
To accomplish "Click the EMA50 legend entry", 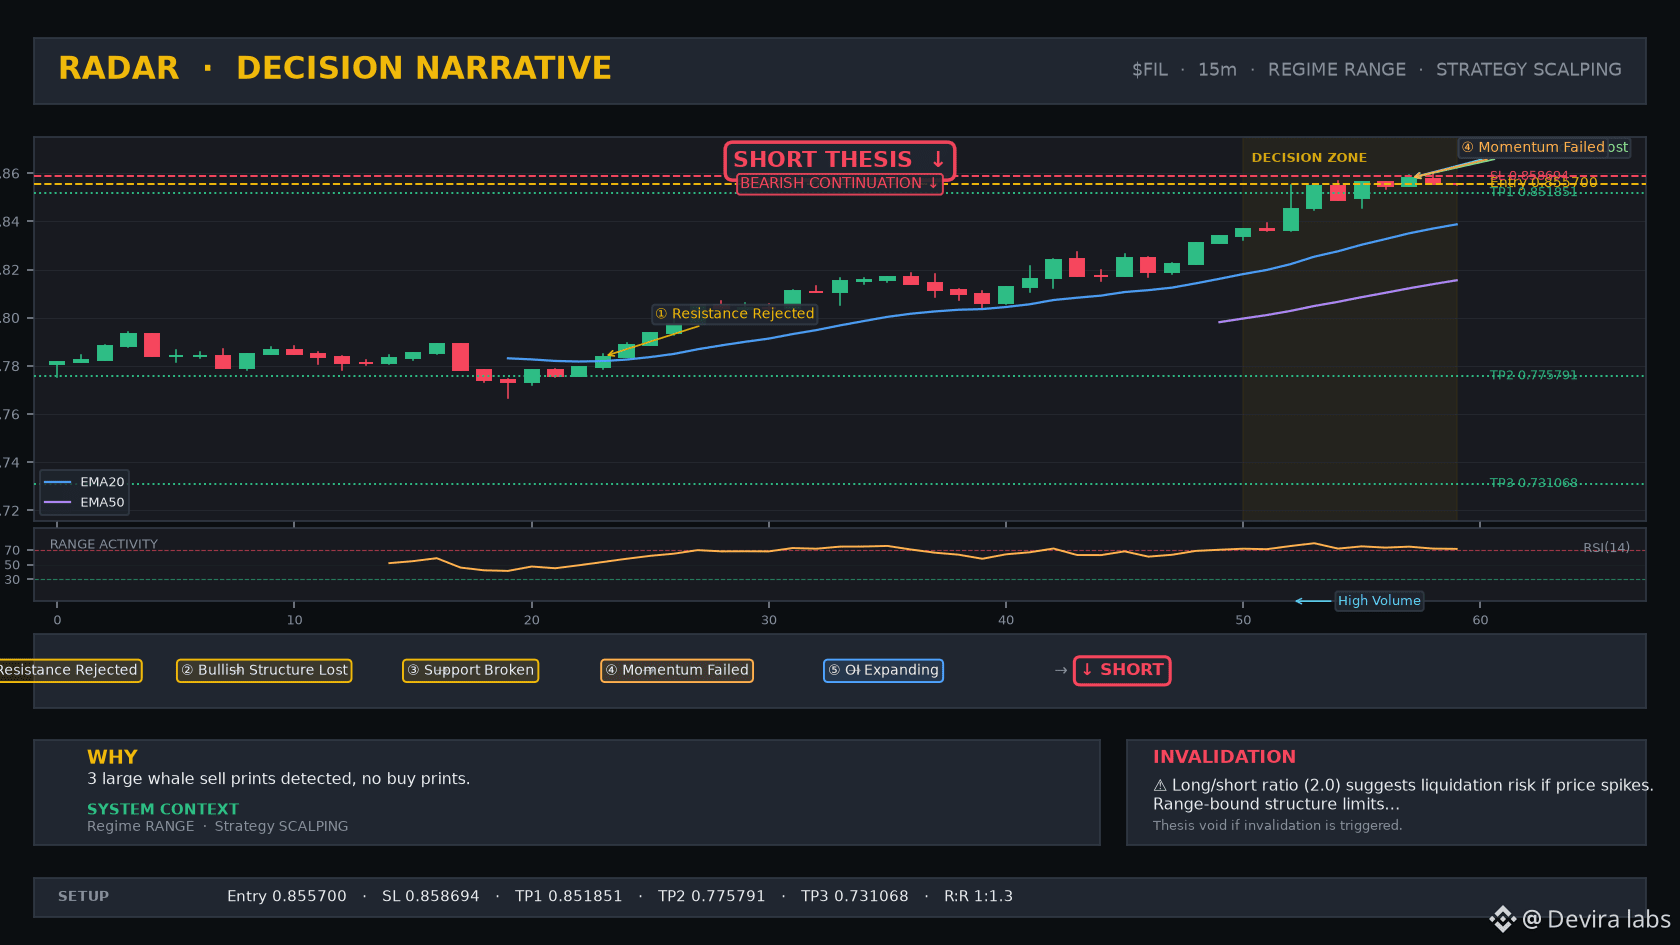I will [x=85, y=503].
